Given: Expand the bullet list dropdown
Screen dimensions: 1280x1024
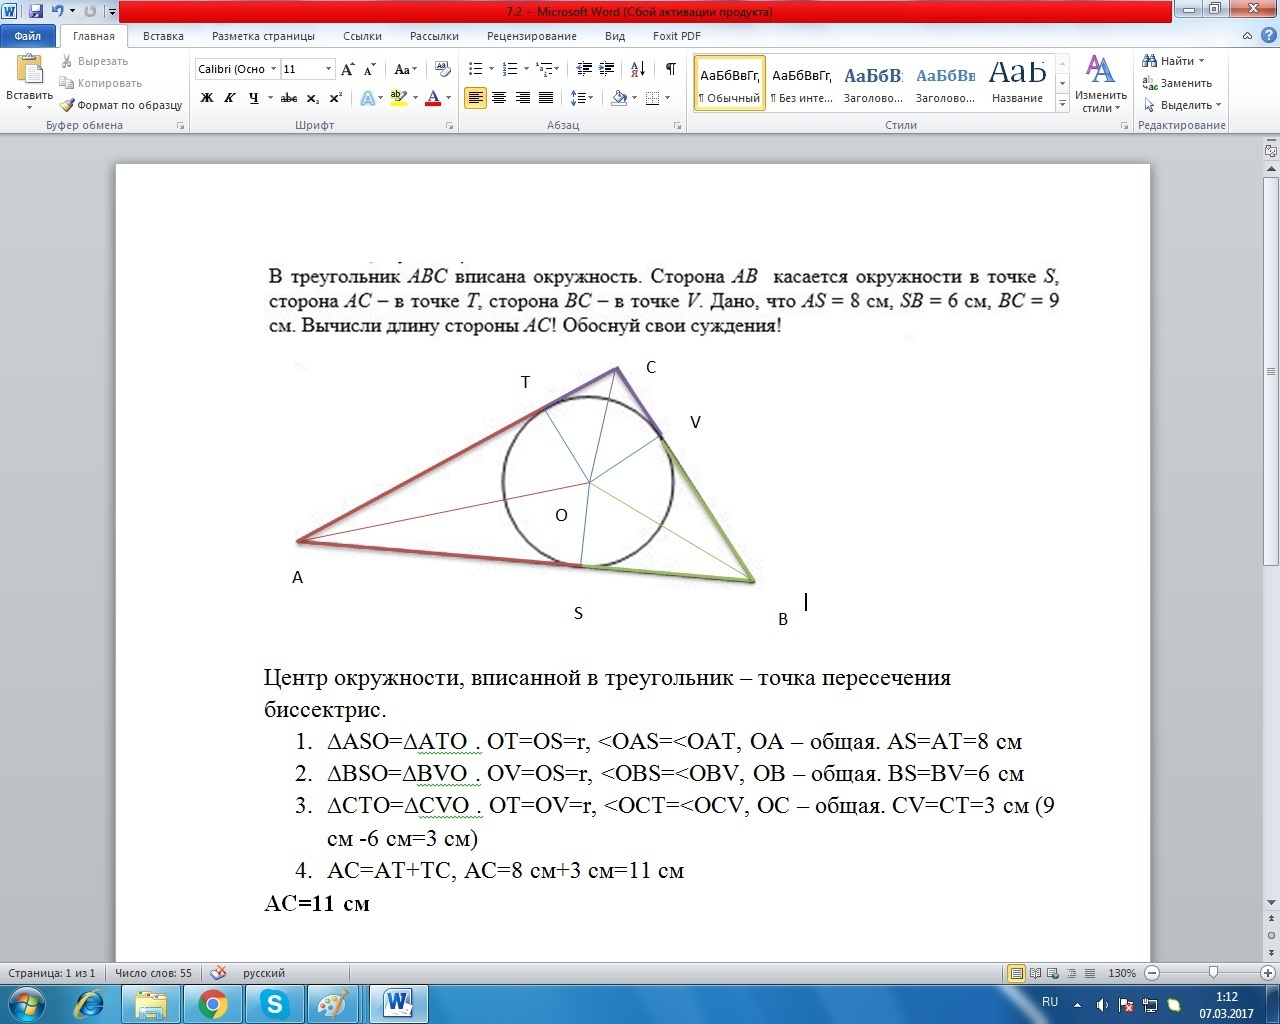Looking at the screenshot, I should 491,69.
